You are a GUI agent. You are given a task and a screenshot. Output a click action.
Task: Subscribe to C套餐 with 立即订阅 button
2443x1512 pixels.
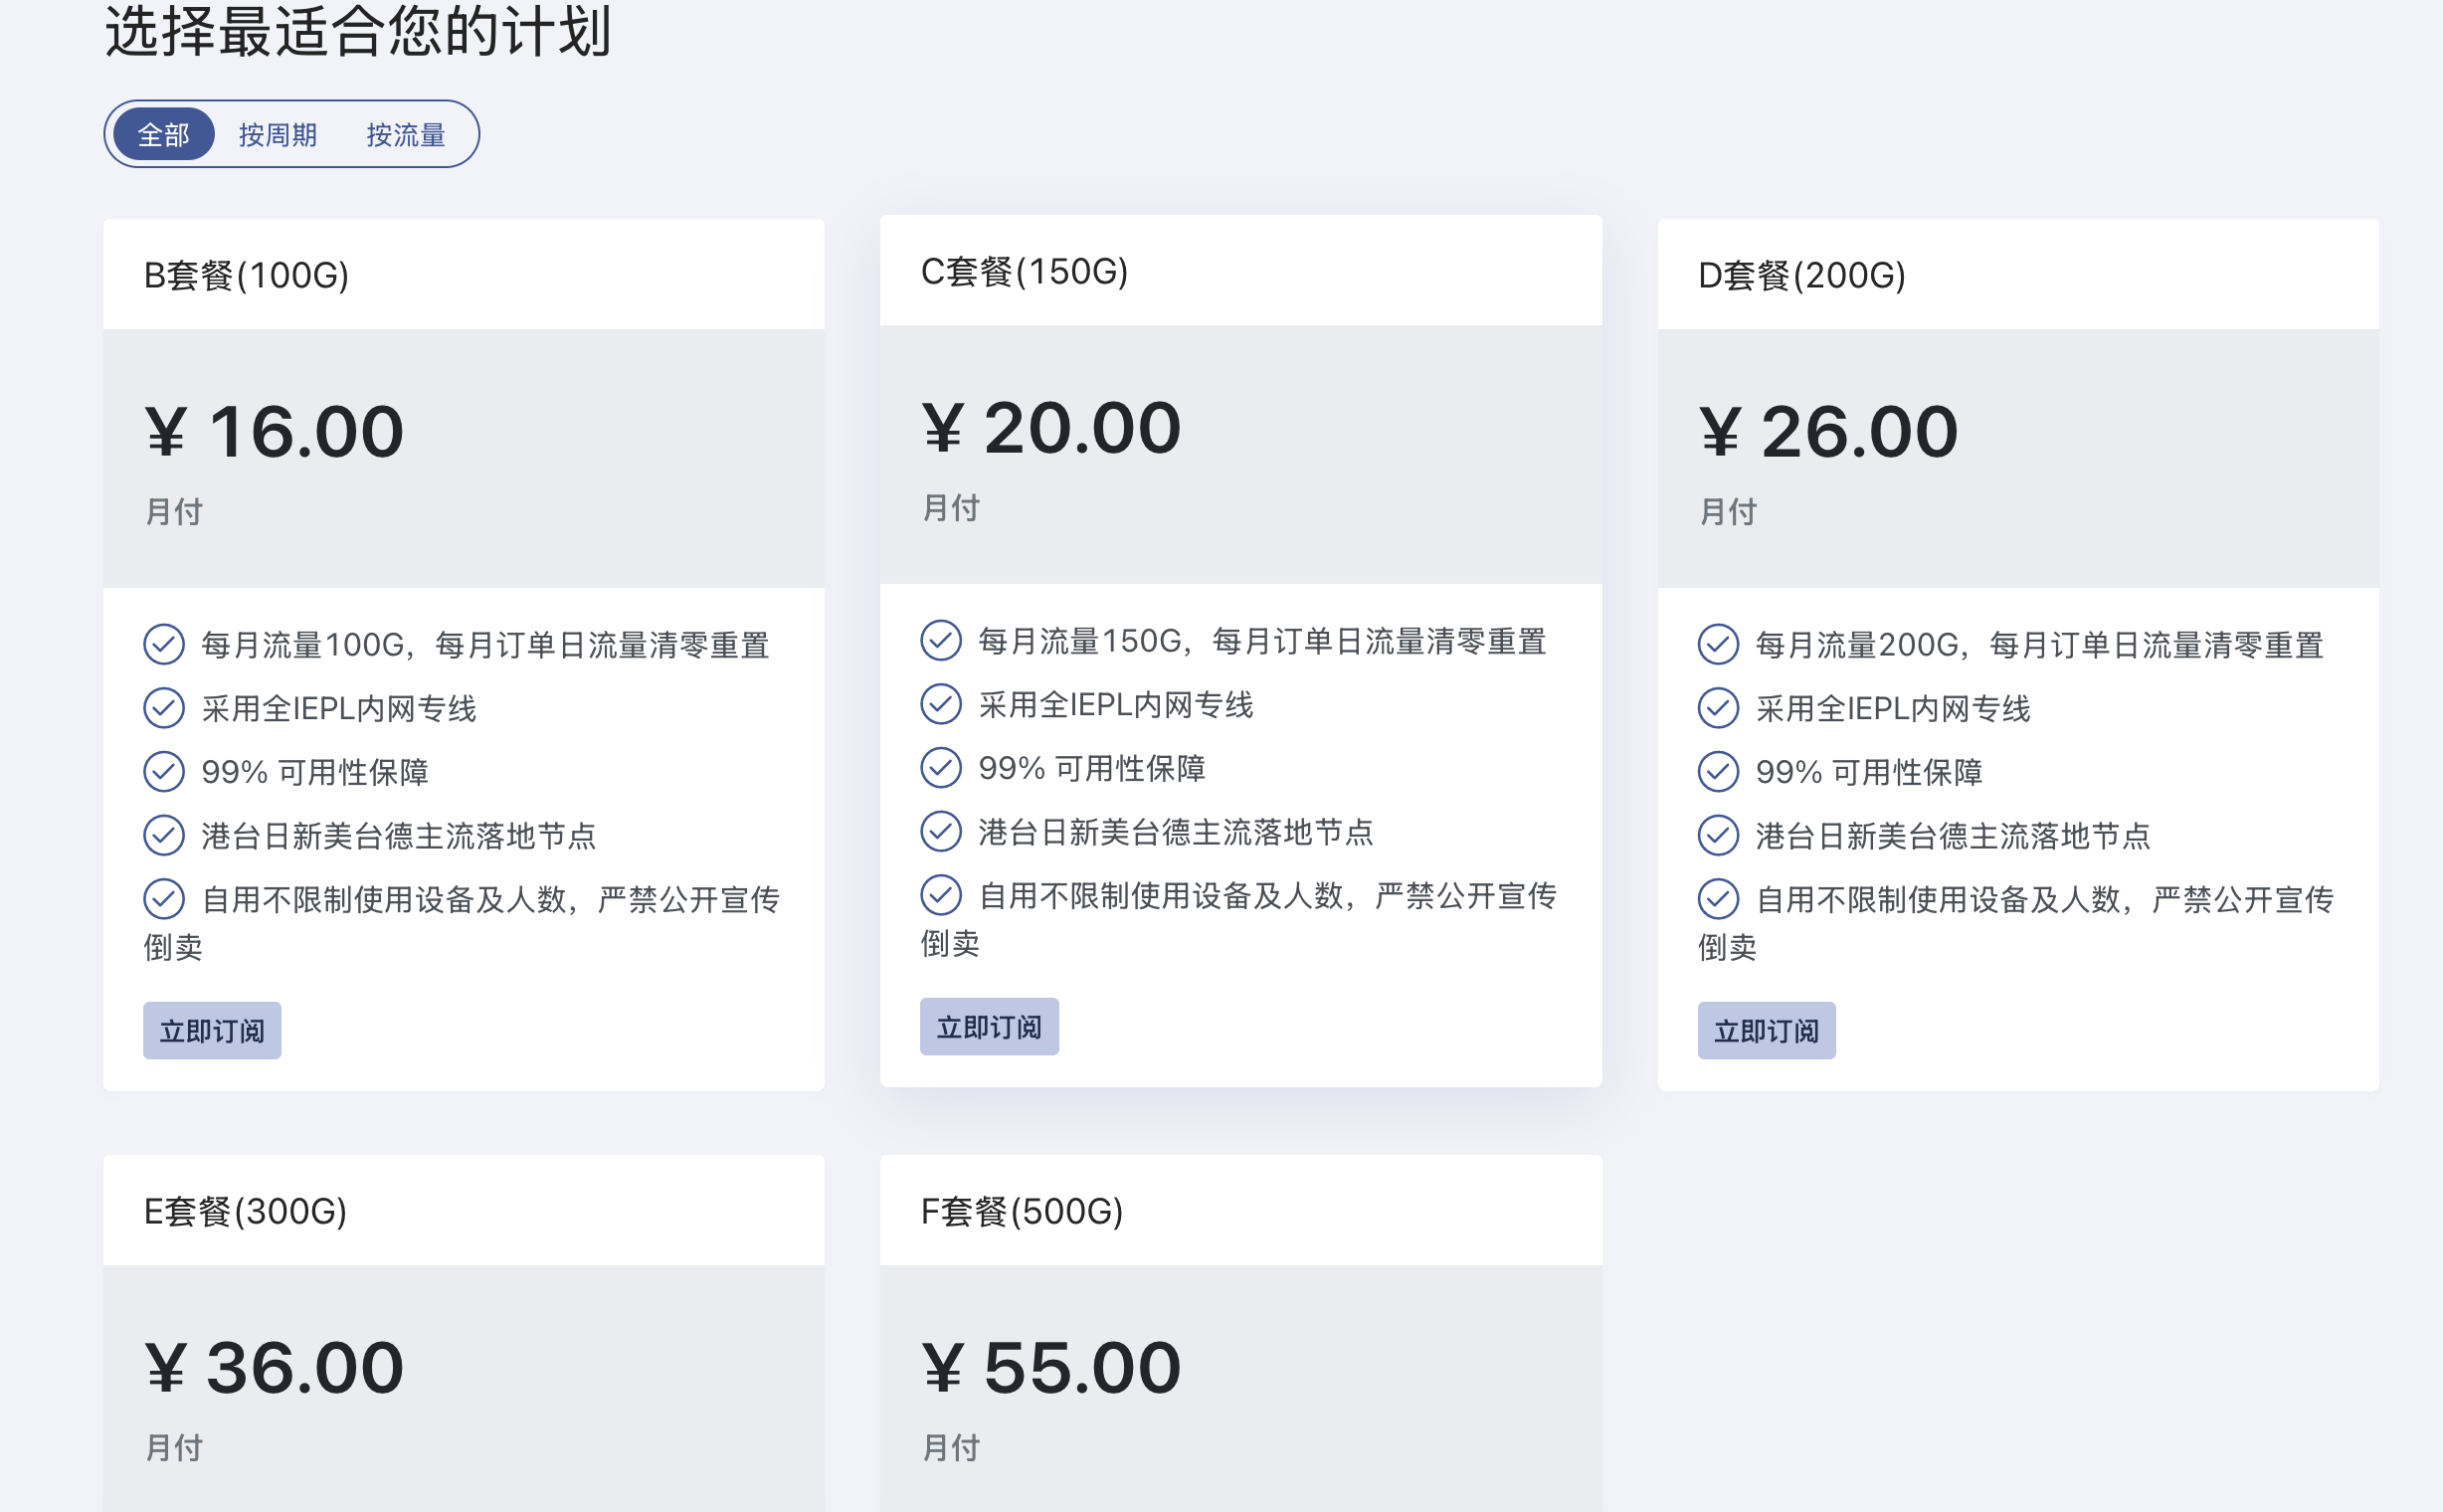tap(988, 1026)
